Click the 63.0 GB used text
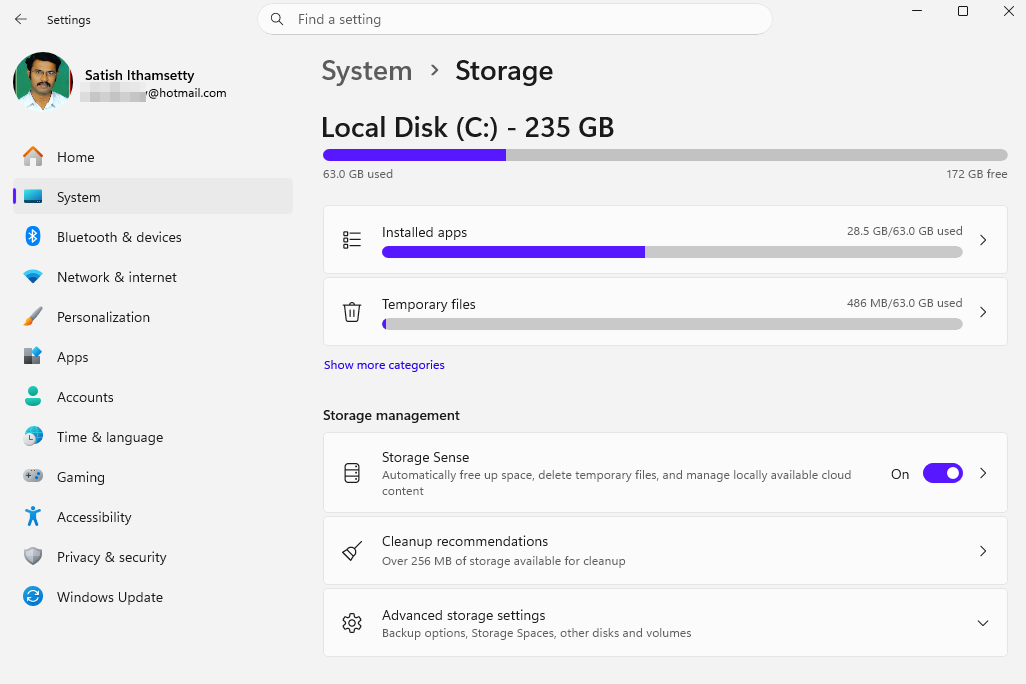 (358, 173)
